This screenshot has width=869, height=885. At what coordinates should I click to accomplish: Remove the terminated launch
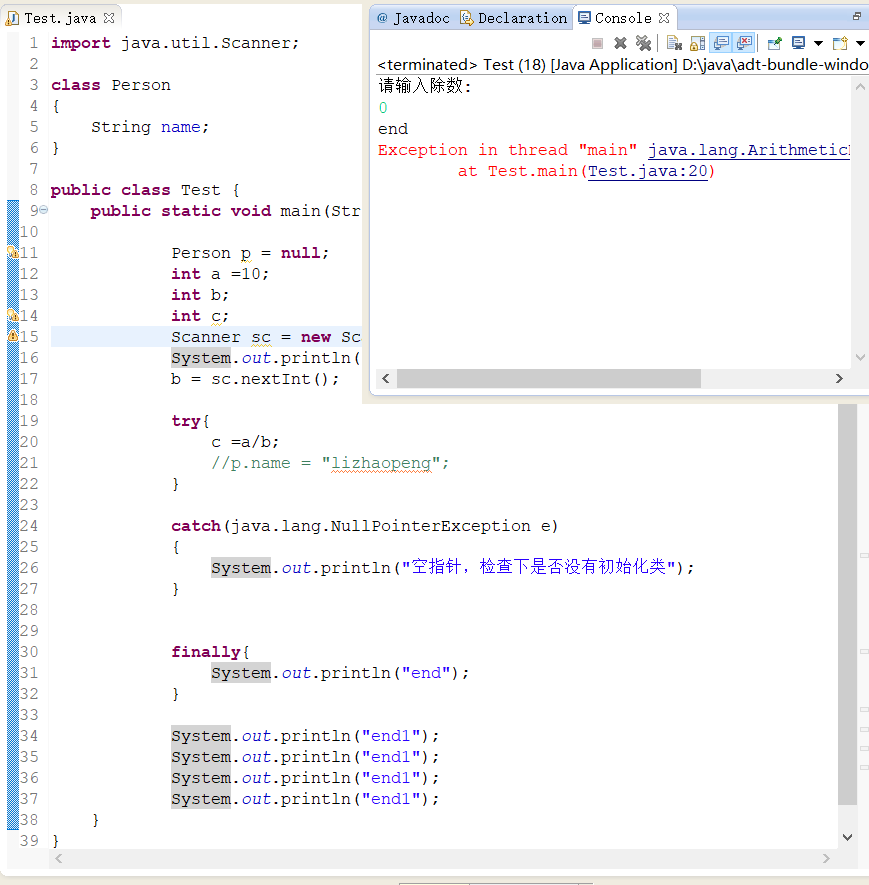tap(618, 42)
